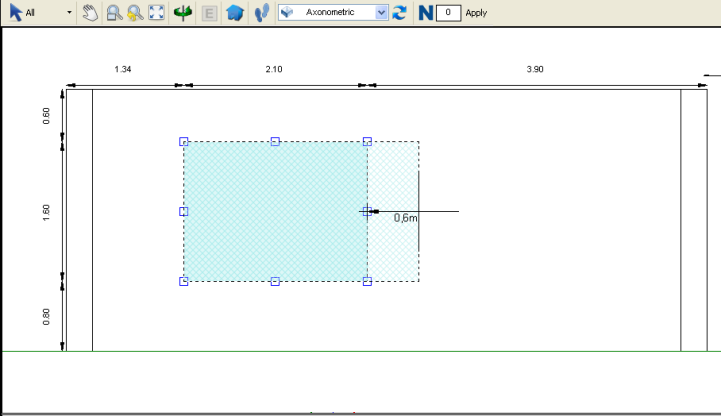The image size is (721, 416).
Task: Click the north angle input field
Action: click(448, 12)
